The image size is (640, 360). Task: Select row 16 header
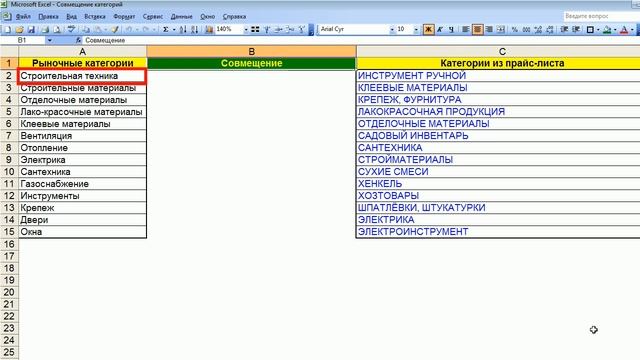pos(9,244)
